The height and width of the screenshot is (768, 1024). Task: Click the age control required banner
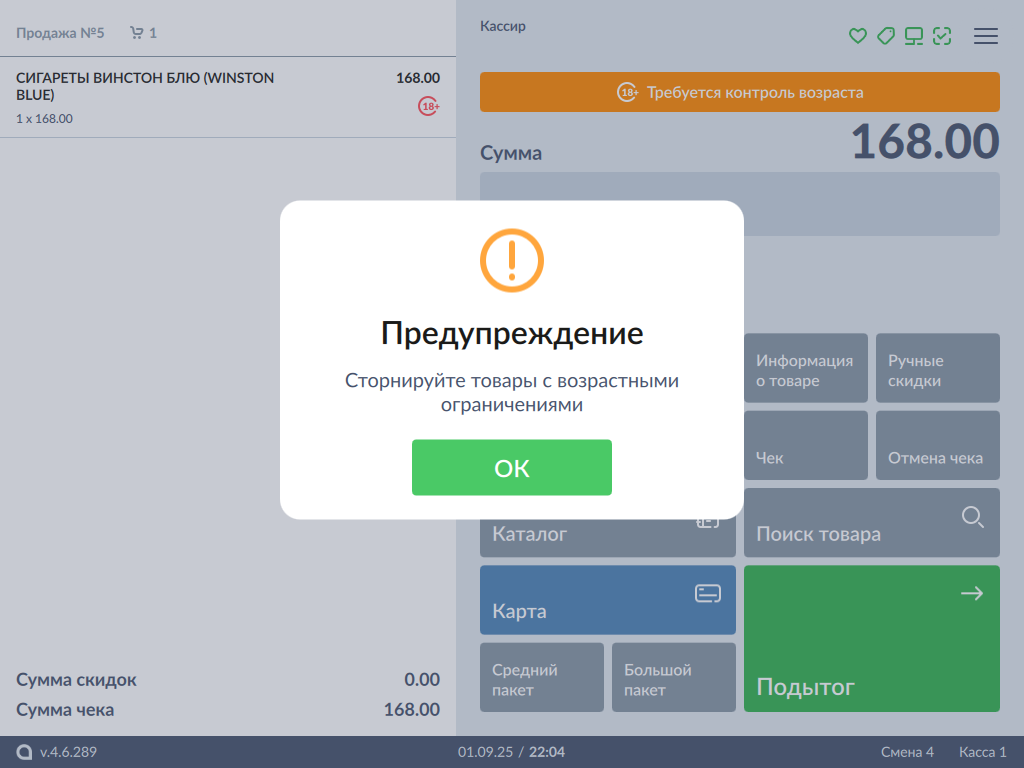739,92
